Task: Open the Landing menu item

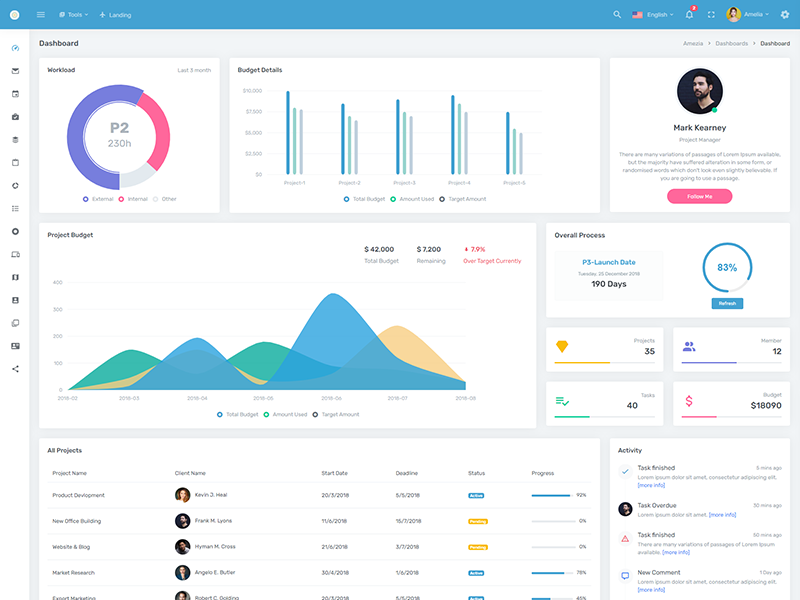Action: [114, 15]
